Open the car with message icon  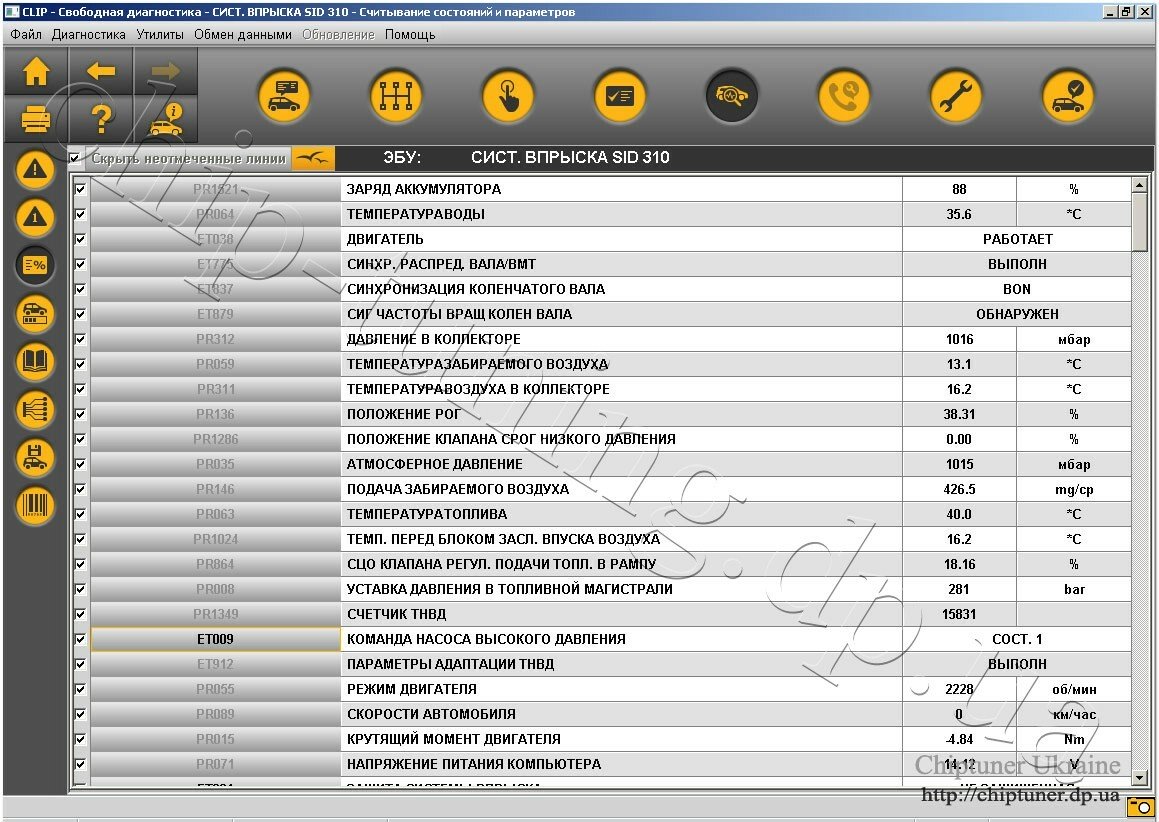(x=284, y=96)
